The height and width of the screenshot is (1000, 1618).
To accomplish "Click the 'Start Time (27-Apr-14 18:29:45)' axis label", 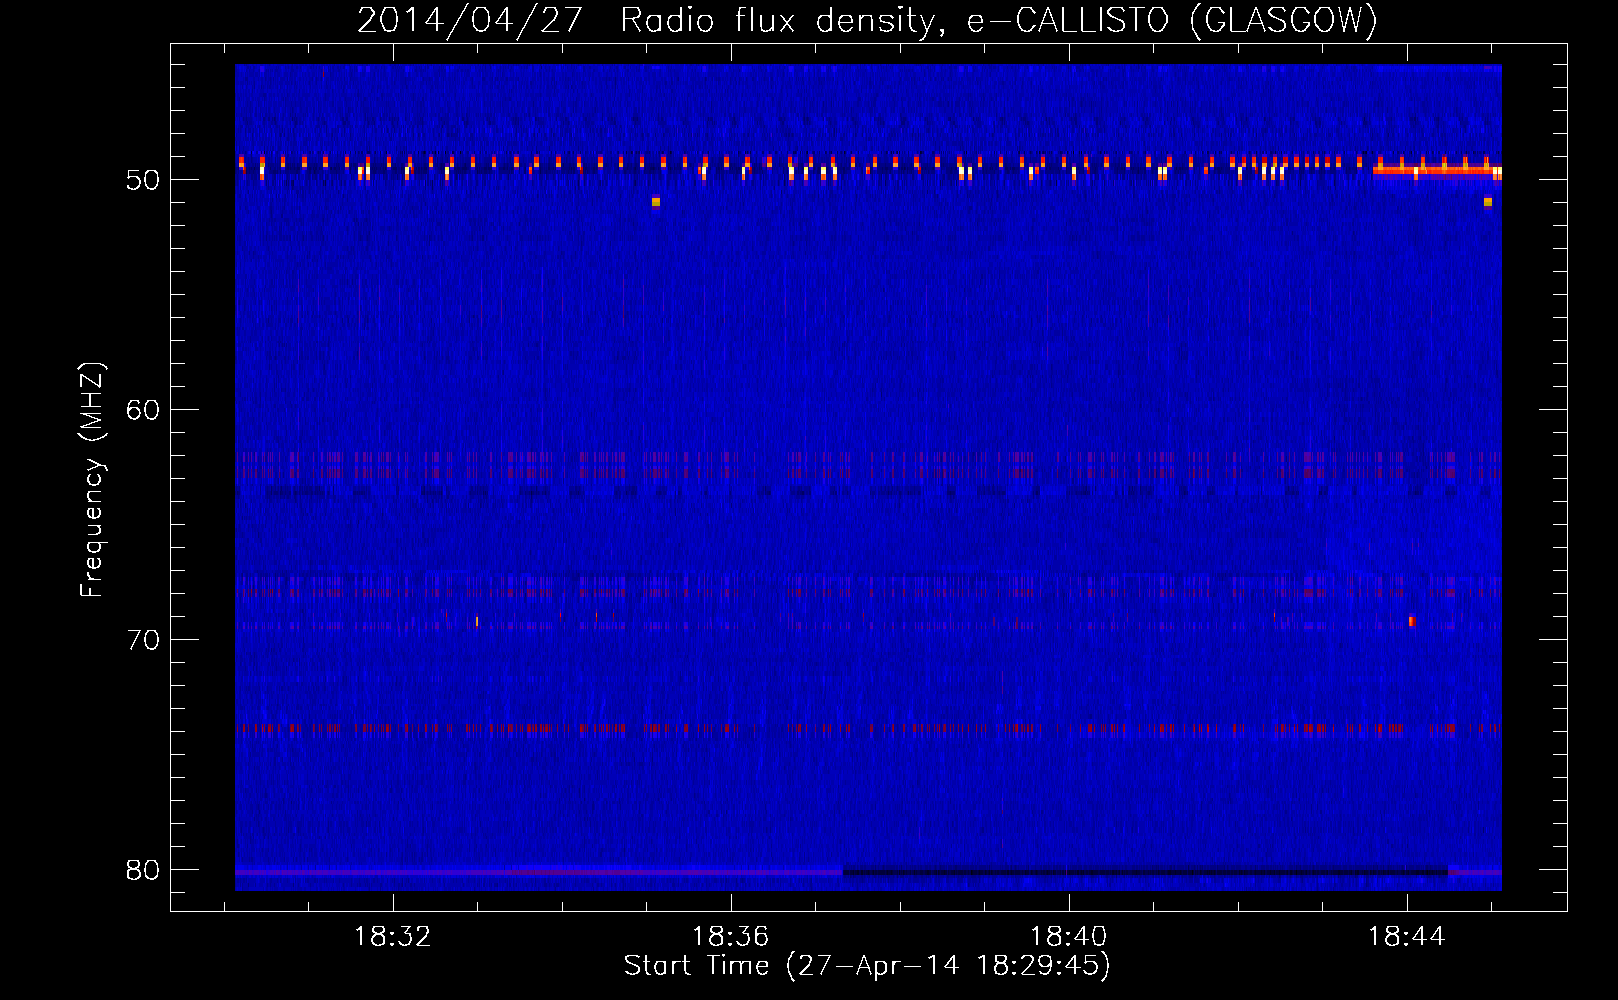I will [867, 966].
